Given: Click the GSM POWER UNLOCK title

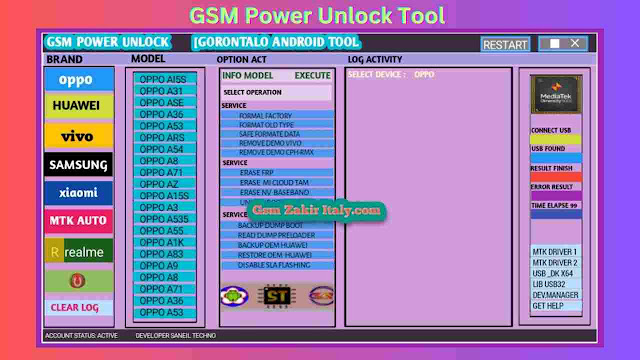Looking at the screenshot, I should [107, 42].
